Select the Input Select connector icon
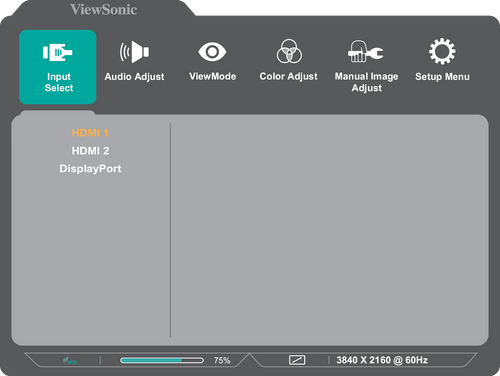500x376 pixels. click(58, 52)
